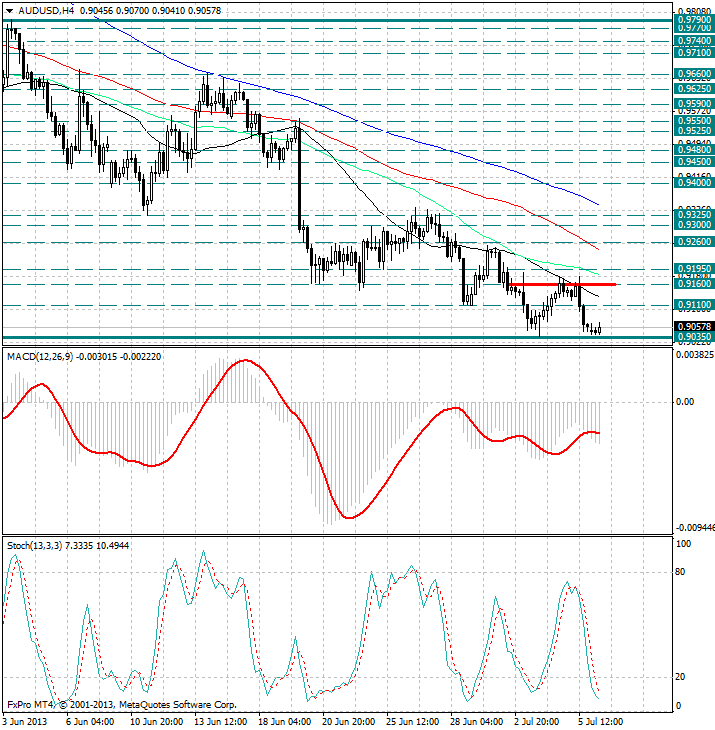The image size is (715, 730).
Task: Click the 0.90350 price label
Action: (694, 337)
